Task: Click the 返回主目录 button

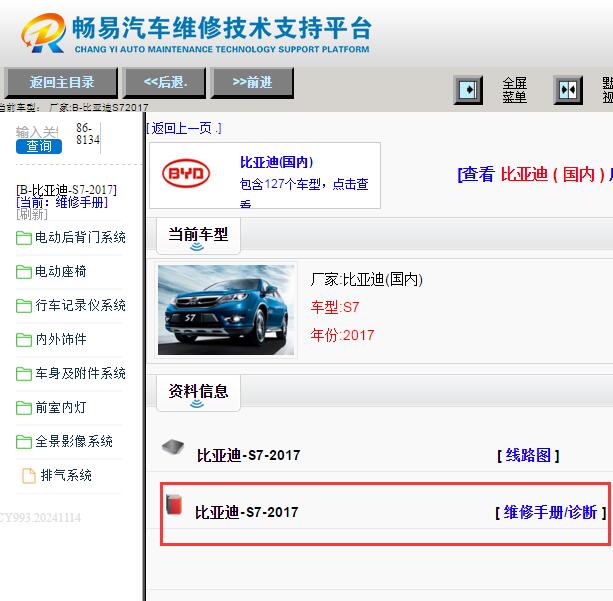Action: tap(61, 82)
